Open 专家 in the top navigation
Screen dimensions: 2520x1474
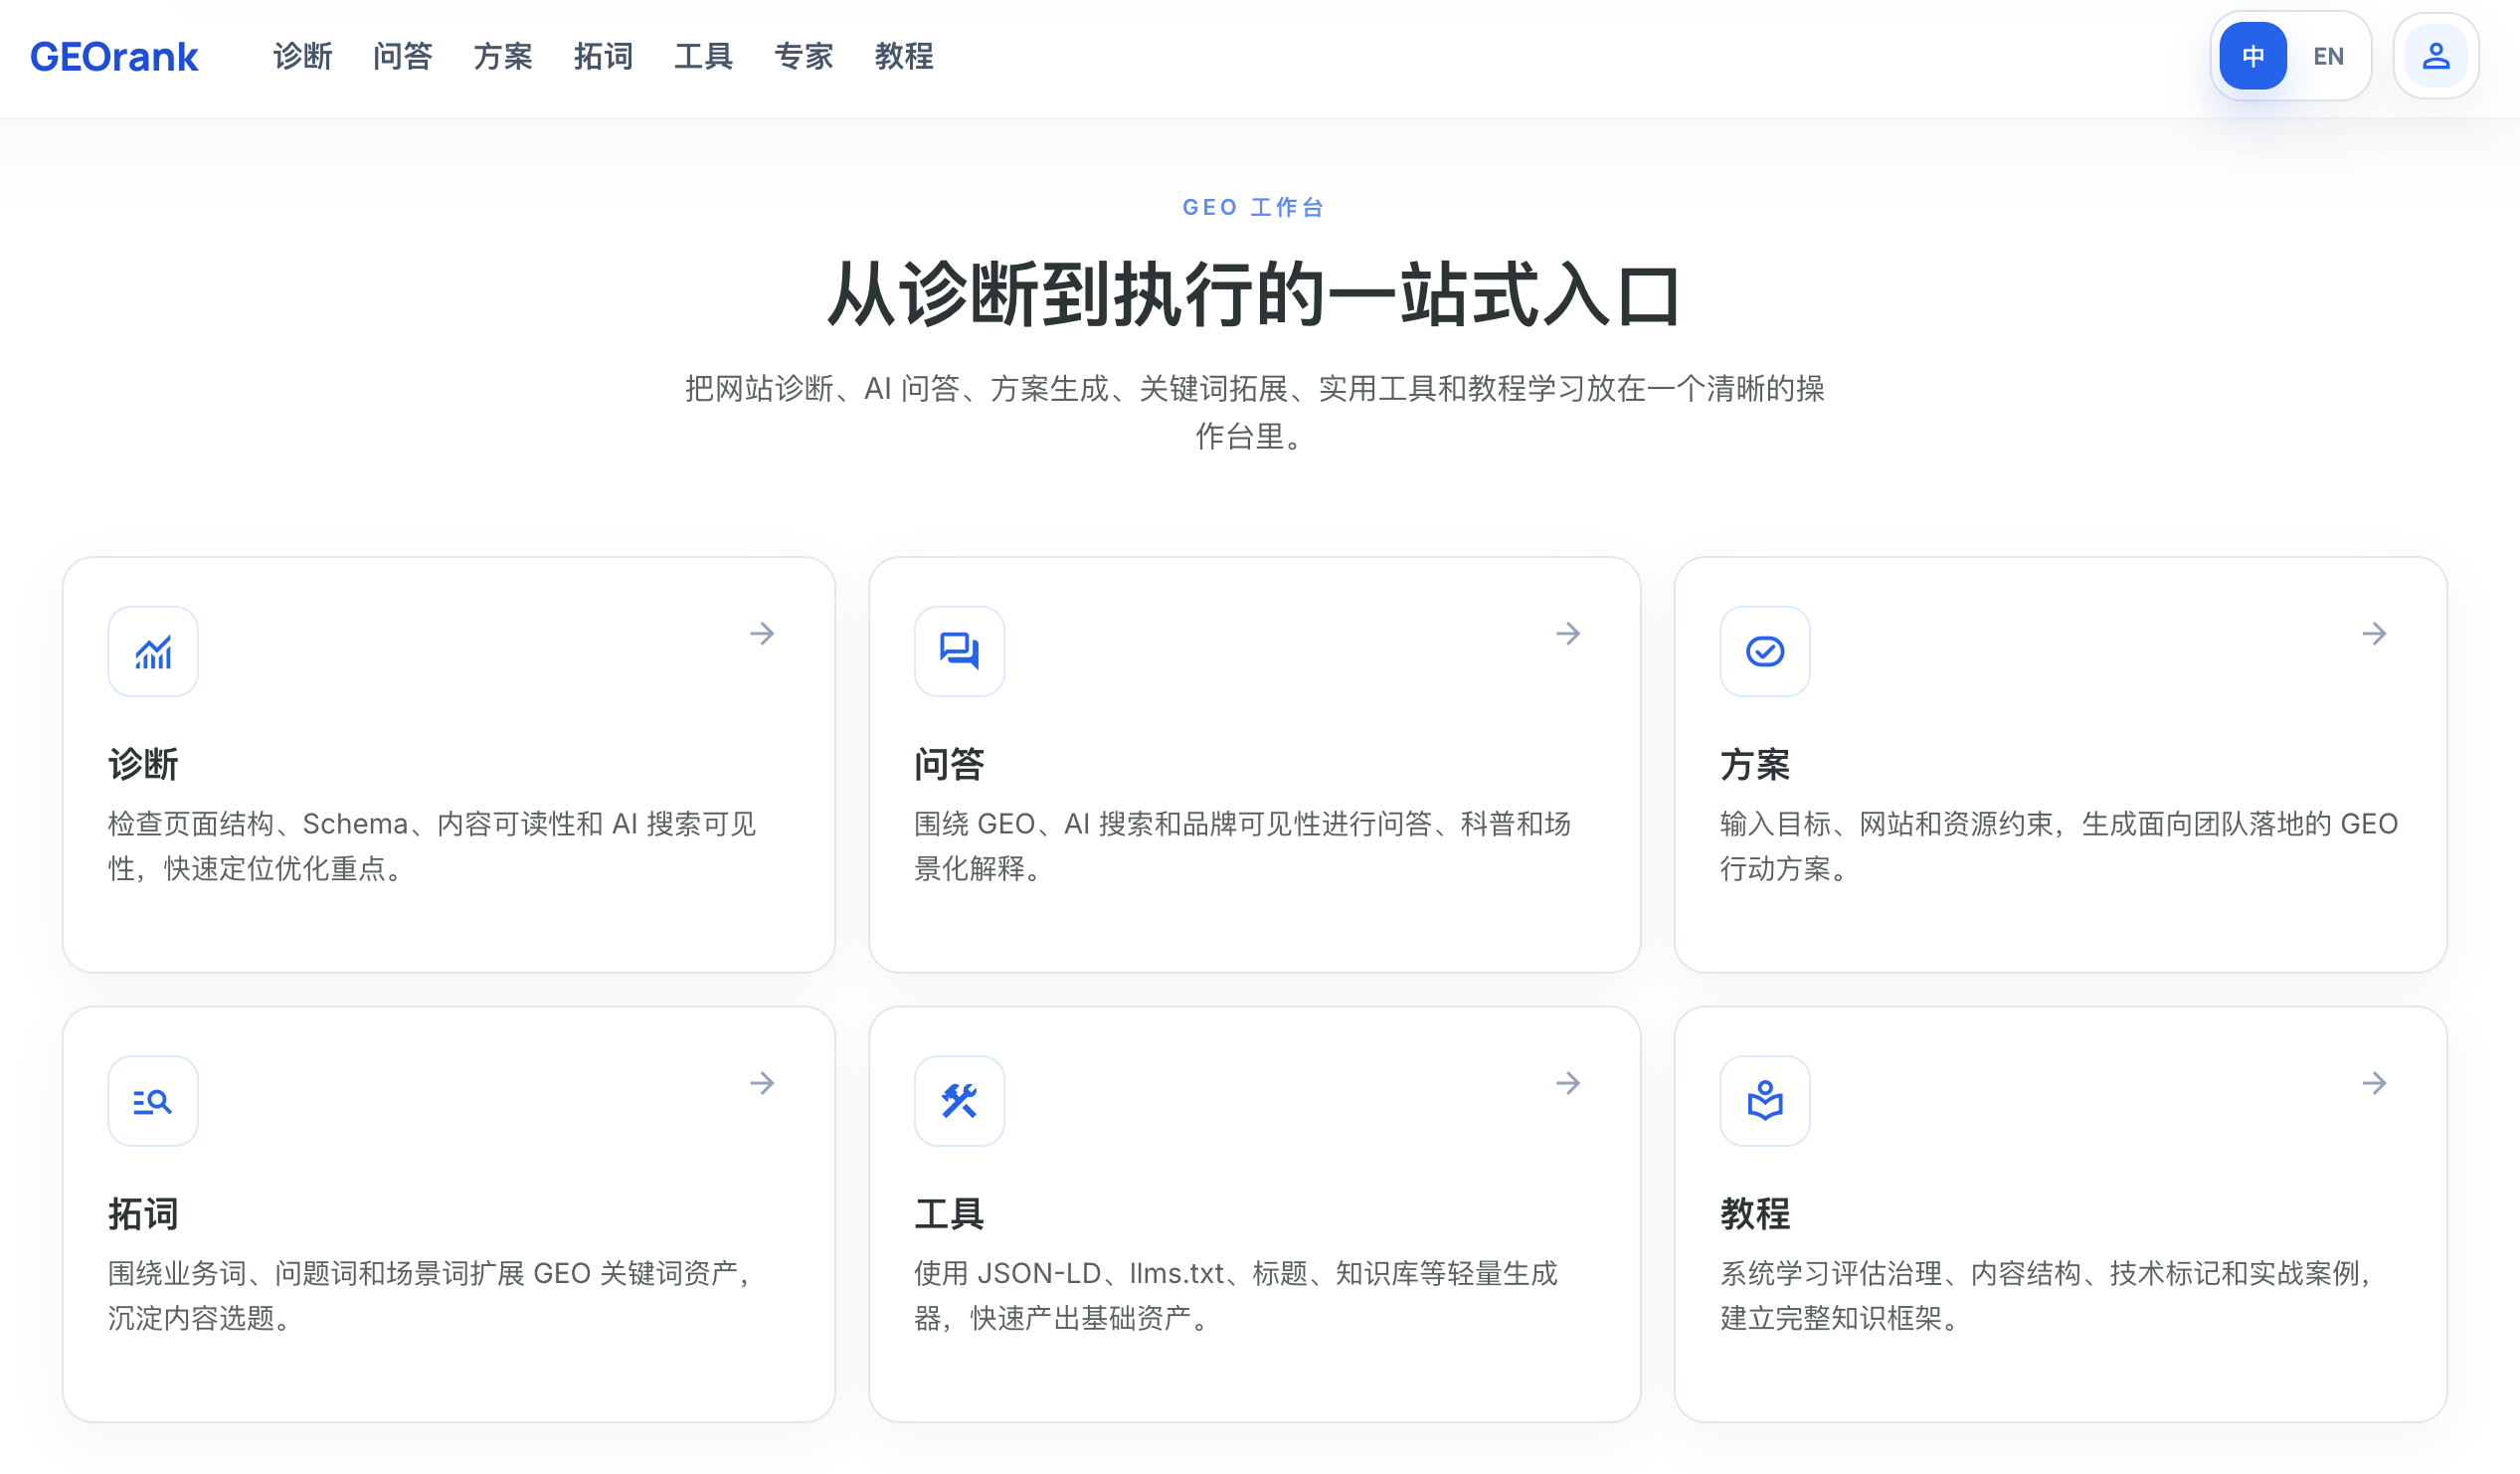click(803, 56)
